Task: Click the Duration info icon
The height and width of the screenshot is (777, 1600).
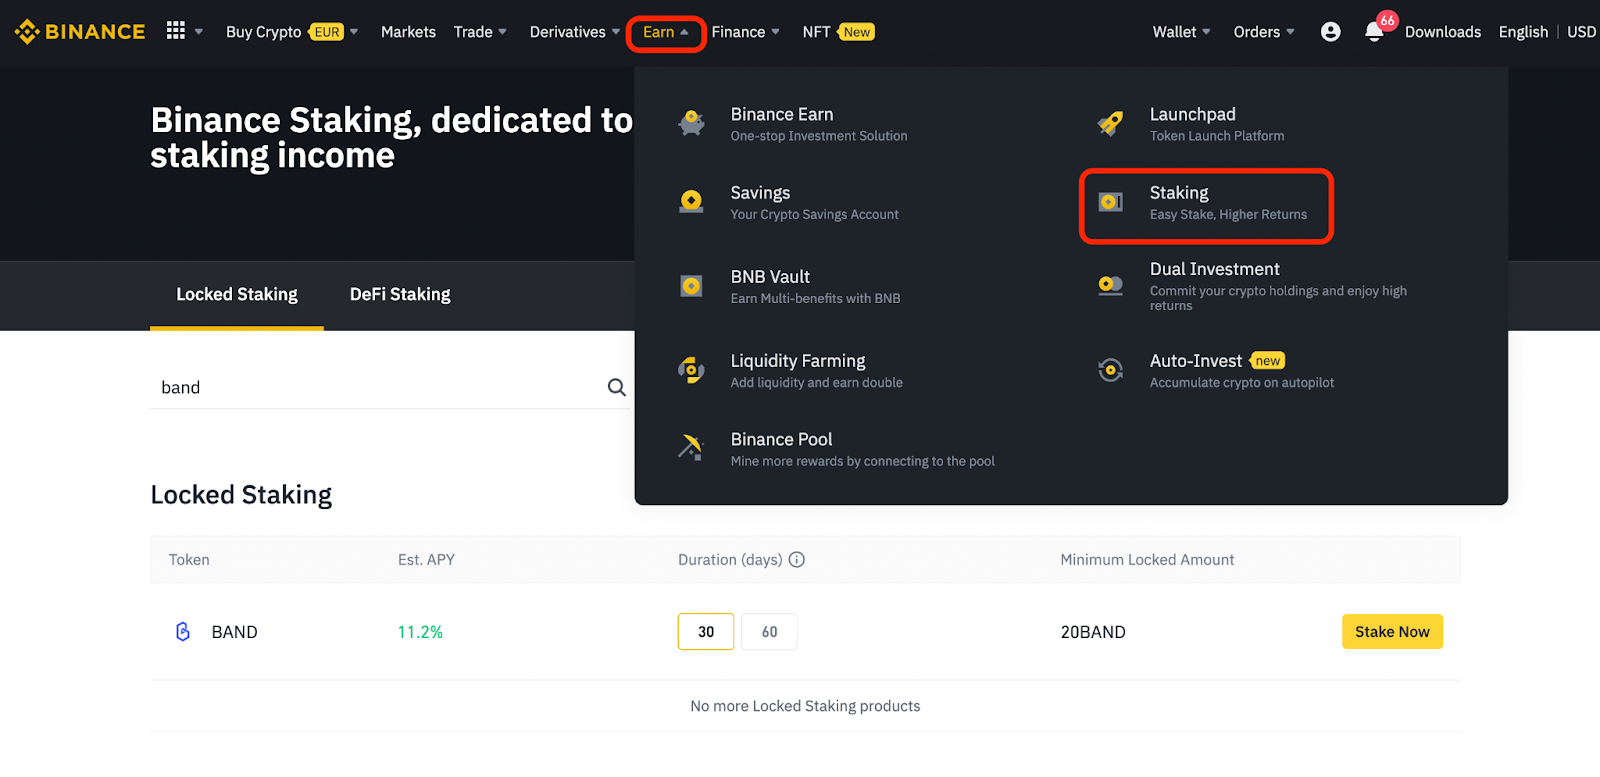Action: click(797, 560)
